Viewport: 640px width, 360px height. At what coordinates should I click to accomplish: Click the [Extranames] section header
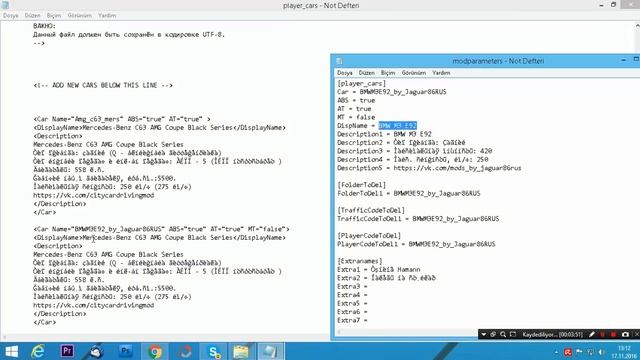coord(360,261)
